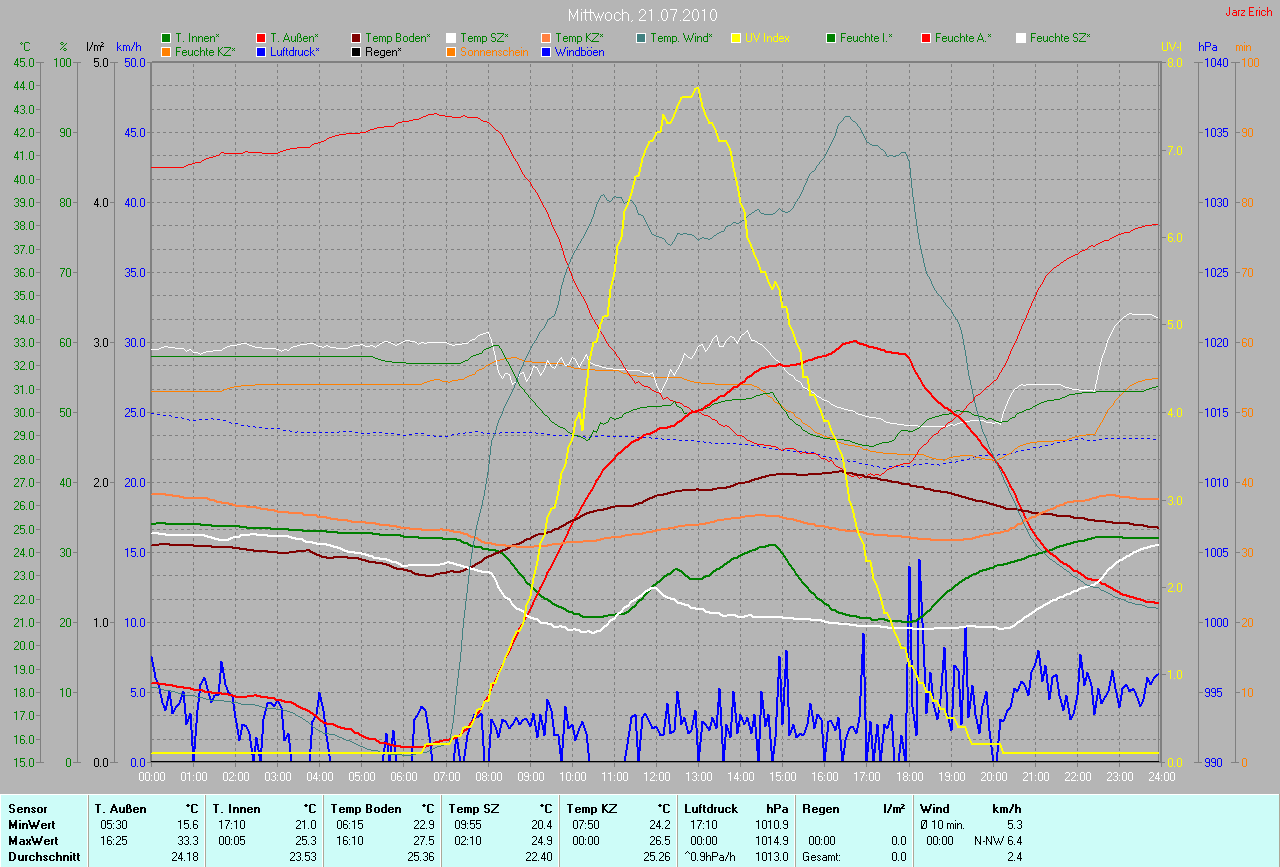Click the red T. Außen legend marker
Image resolution: width=1280 pixels, height=867 pixels.
(261, 38)
